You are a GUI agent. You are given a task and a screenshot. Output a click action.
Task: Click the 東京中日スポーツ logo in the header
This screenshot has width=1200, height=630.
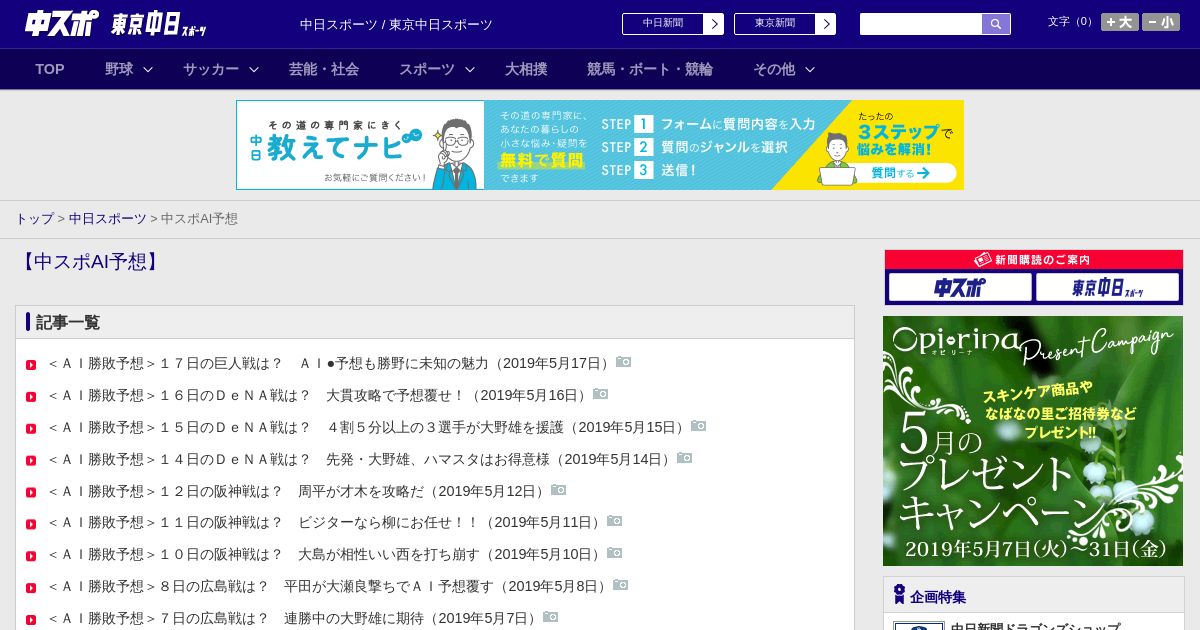(159, 24)
